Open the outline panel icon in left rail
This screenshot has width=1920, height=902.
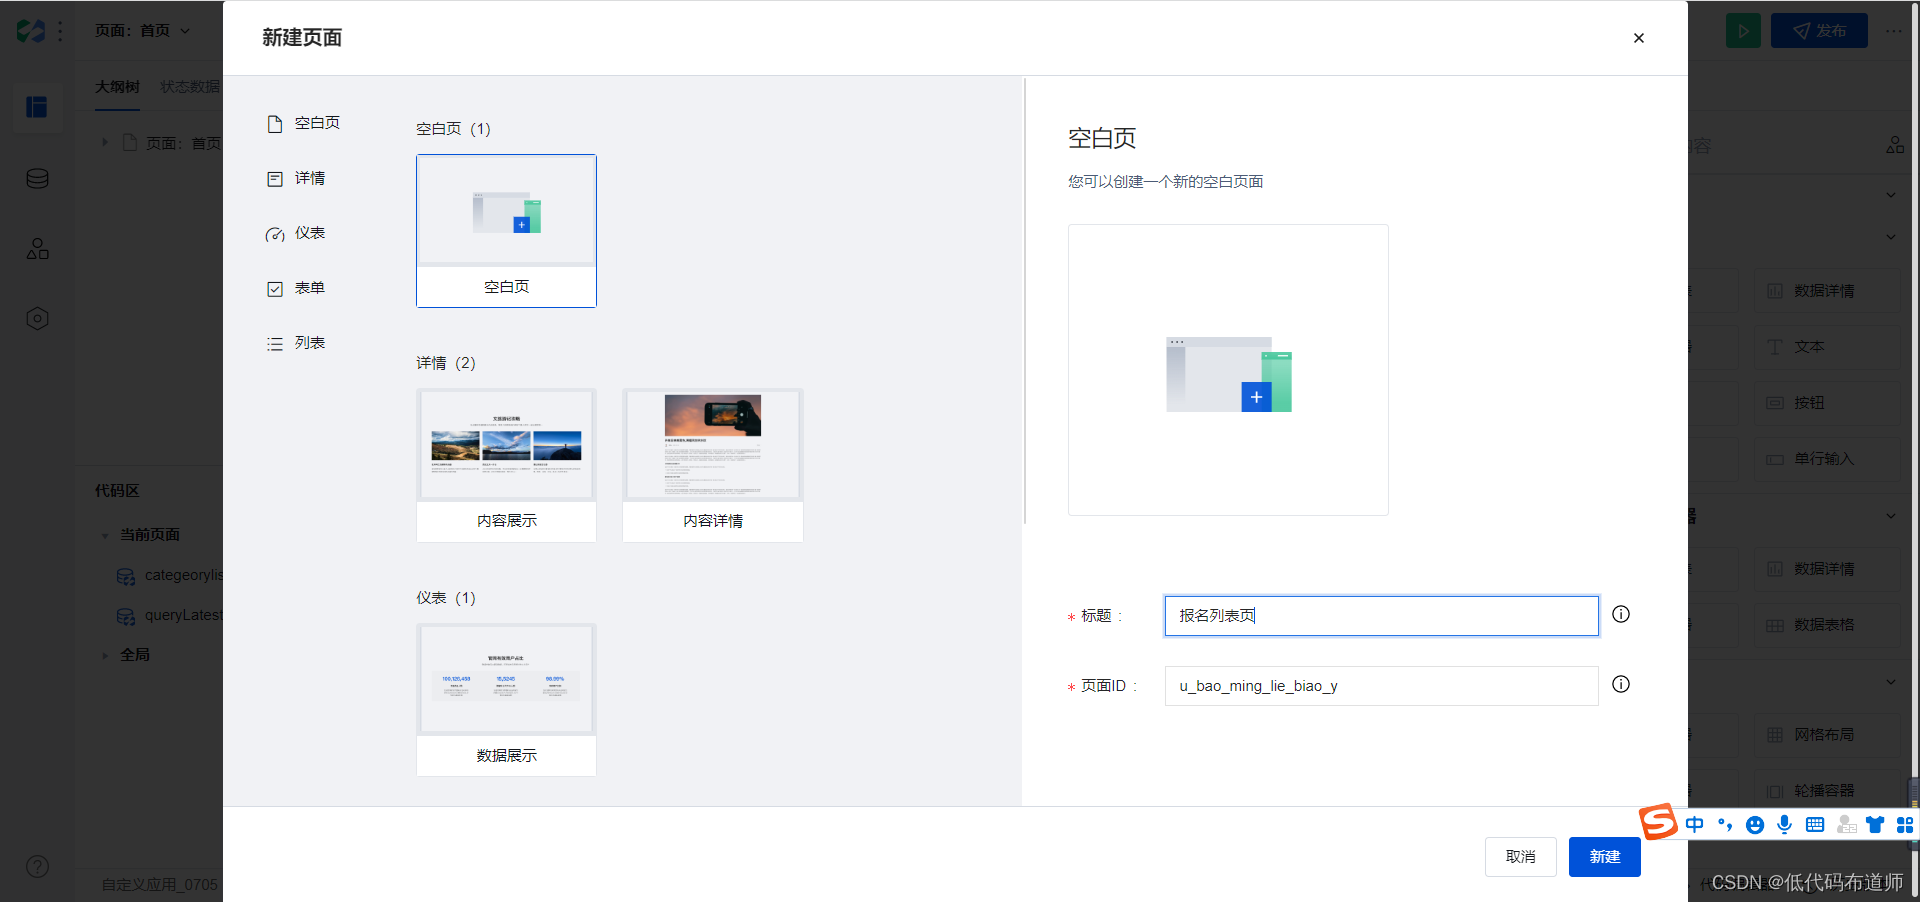37,107
